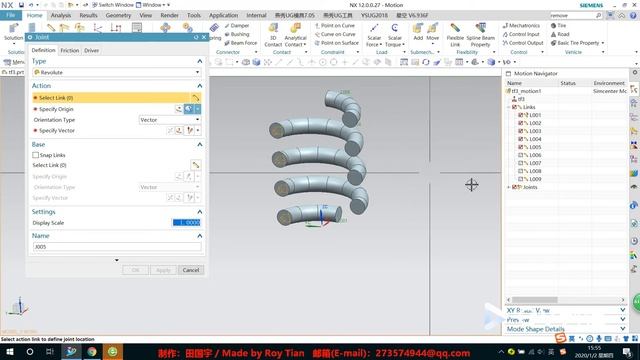Click the Base Select Link picker icon
Viewport: 640px width, 360px height.
click(196, 165)
